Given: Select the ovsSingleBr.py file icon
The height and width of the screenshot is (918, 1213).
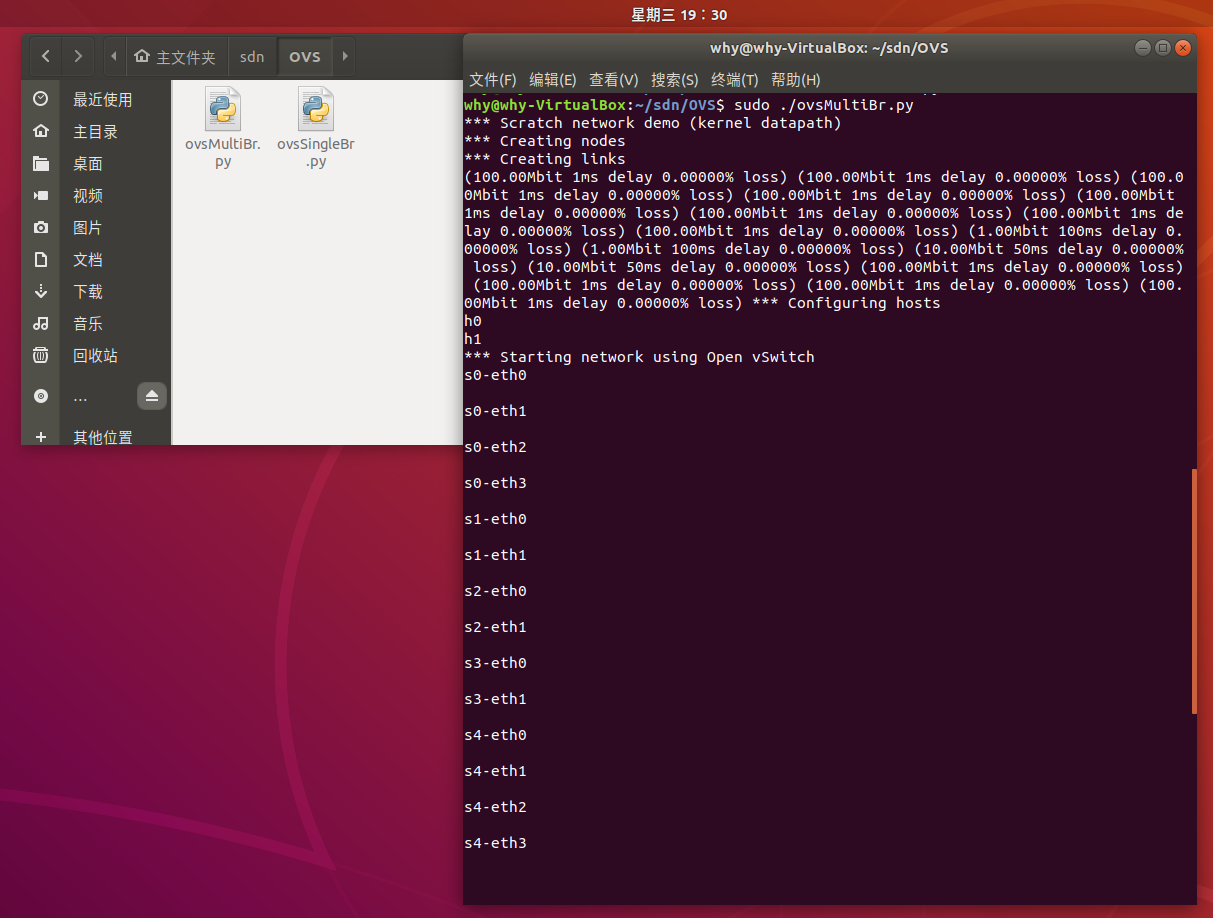Looking at the screenshot, I should (x=316, y=109).
